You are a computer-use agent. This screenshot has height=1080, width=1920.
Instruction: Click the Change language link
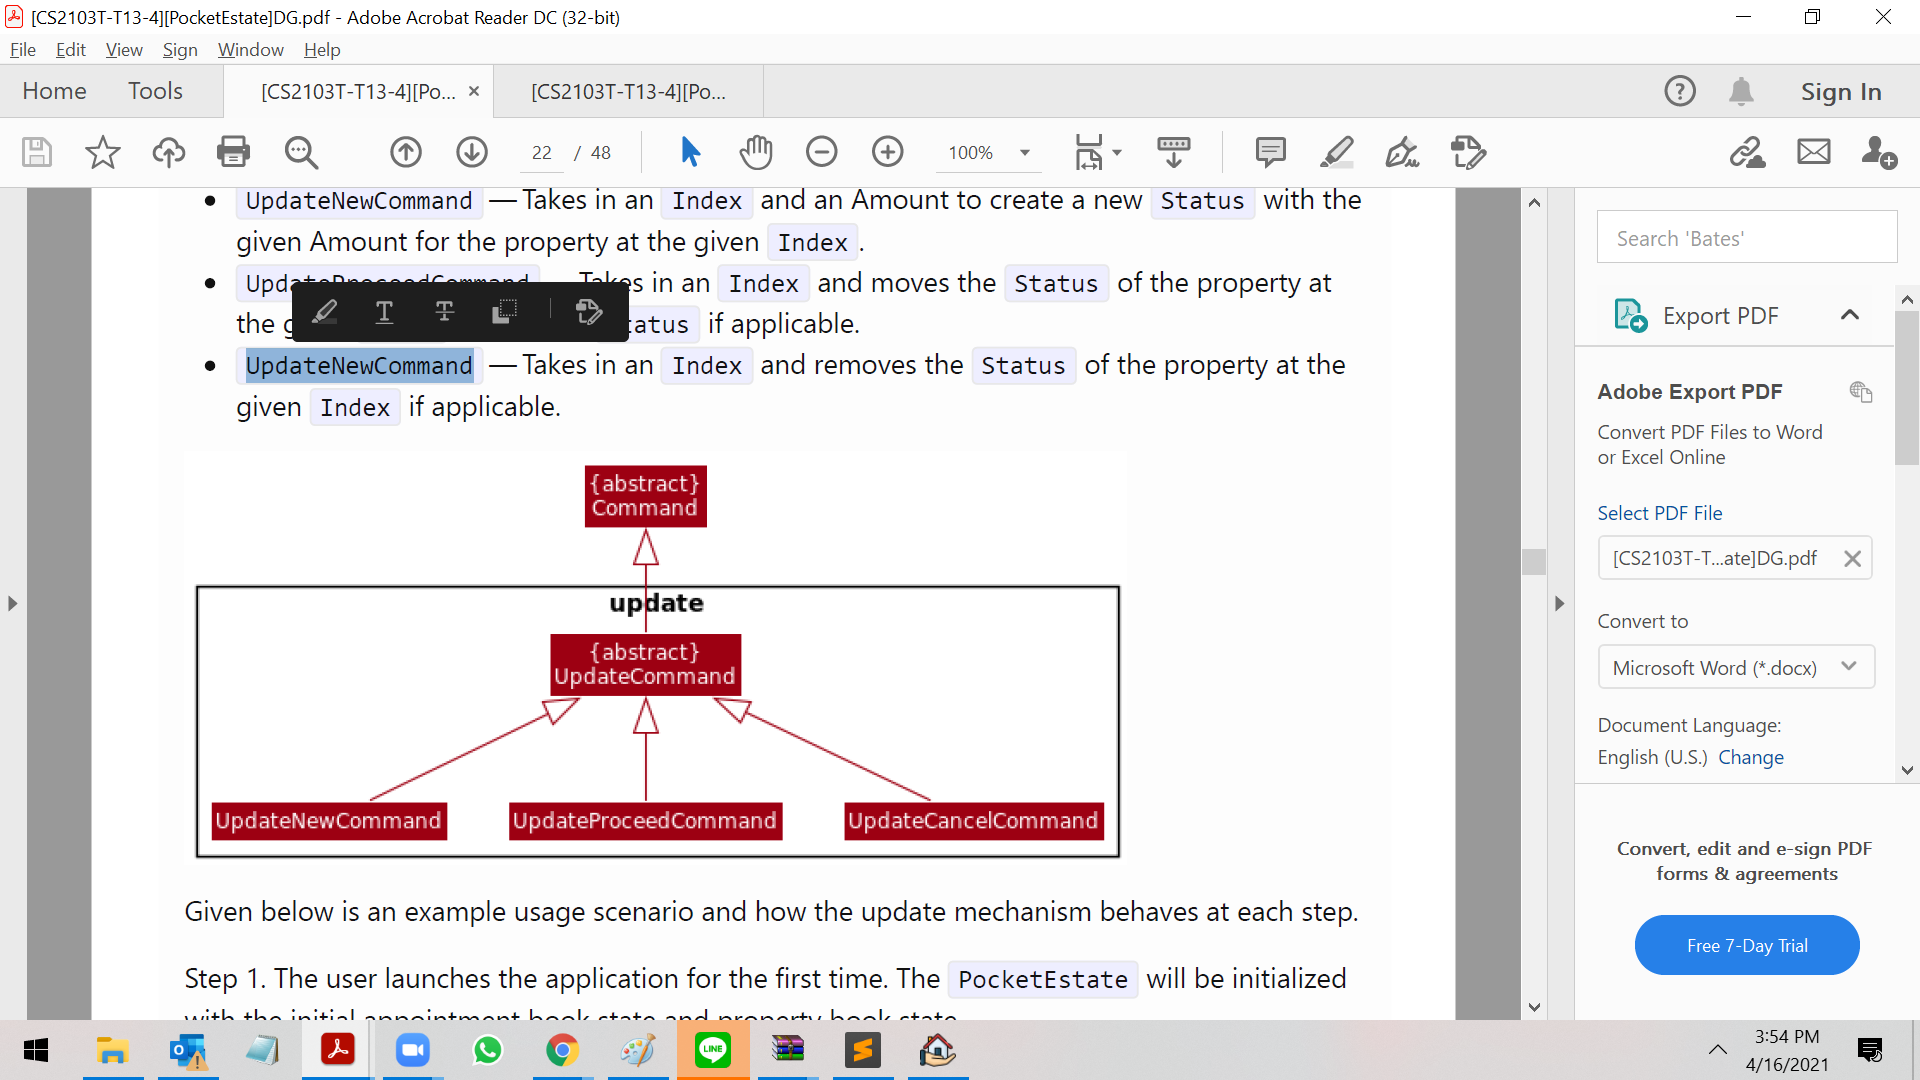(x=1750, y=757)
